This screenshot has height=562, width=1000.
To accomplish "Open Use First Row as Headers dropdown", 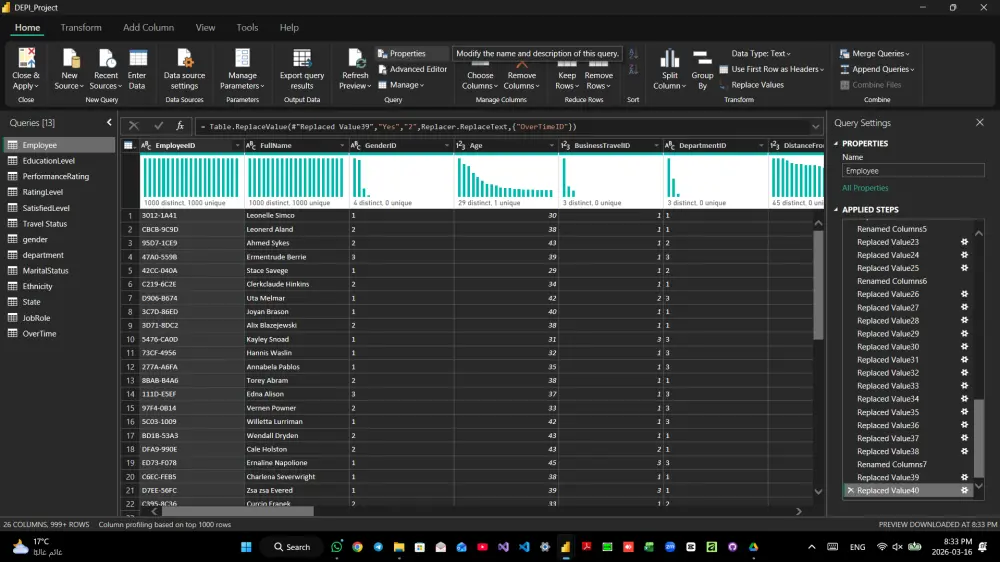I will pyautogui.click(x=772, y=69).
